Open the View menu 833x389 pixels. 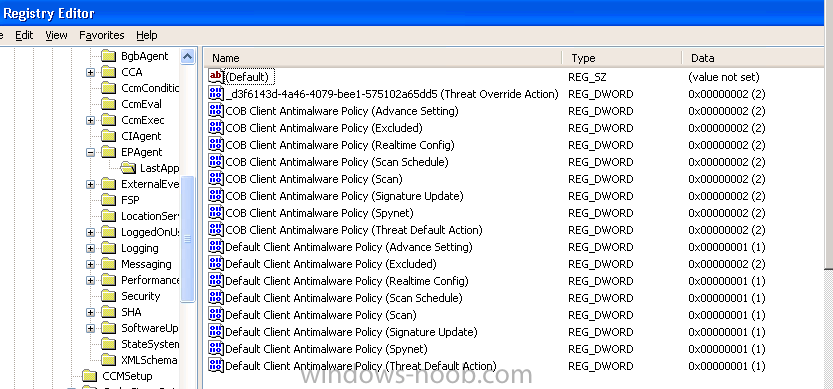(56, 35)
